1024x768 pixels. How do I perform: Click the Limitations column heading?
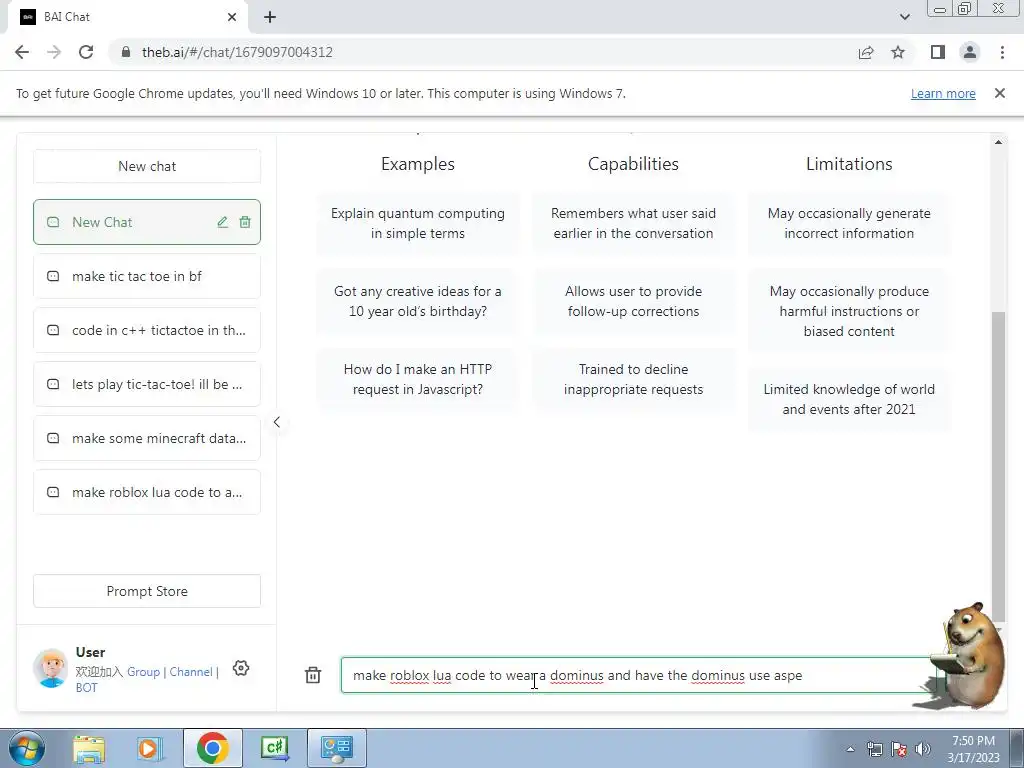(849, 164)
